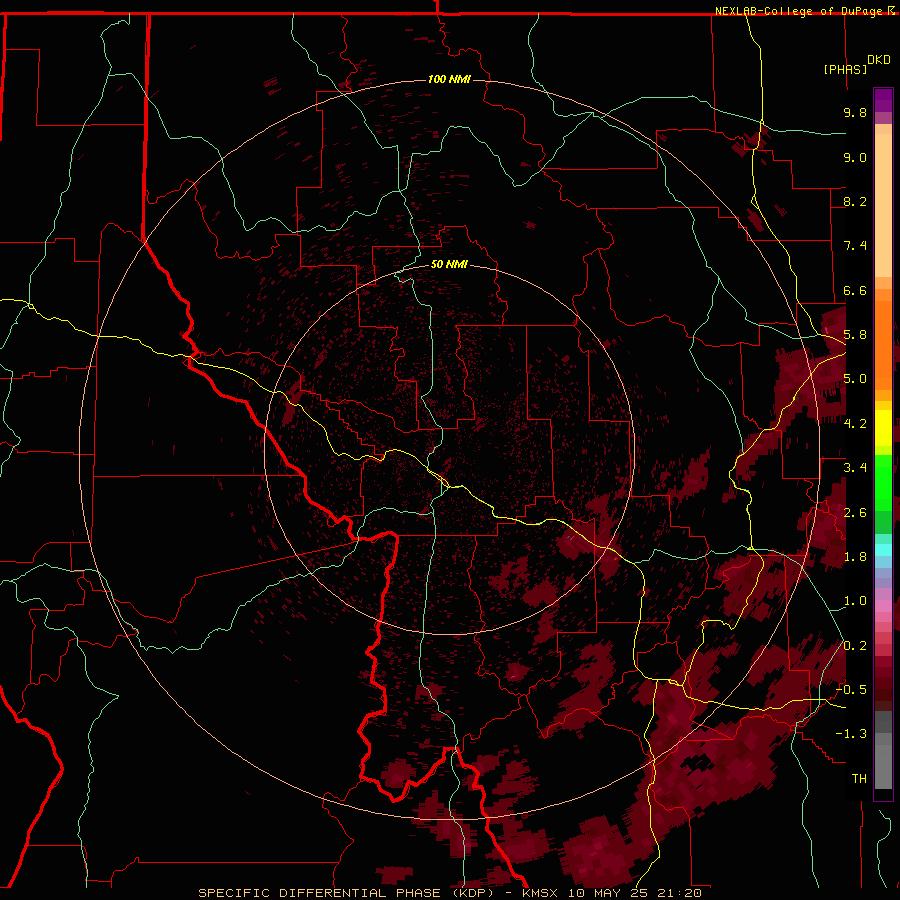Click the purple top segment of the color bar
The height and width of the screenshot is (900, 900).
click(883, 100)
